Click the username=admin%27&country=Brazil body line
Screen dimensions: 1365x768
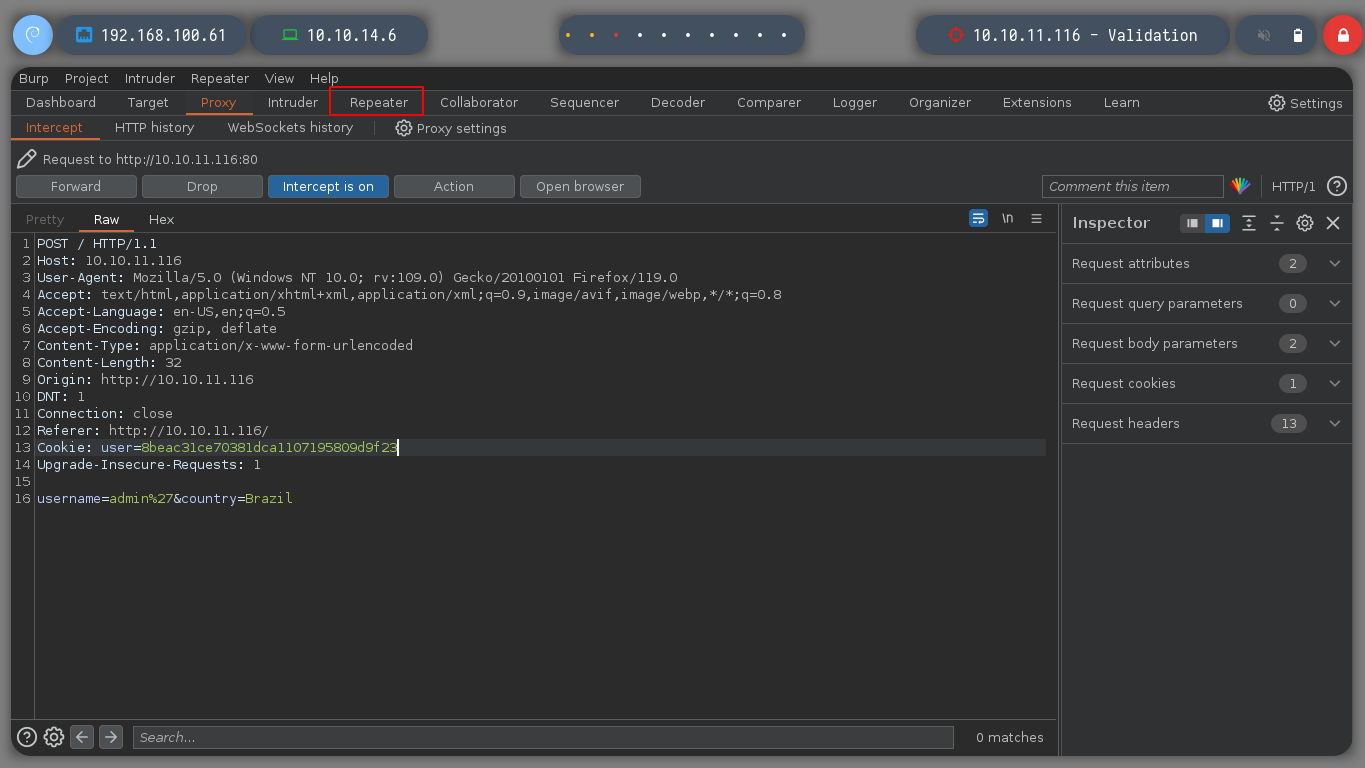(x=165, y=498)
